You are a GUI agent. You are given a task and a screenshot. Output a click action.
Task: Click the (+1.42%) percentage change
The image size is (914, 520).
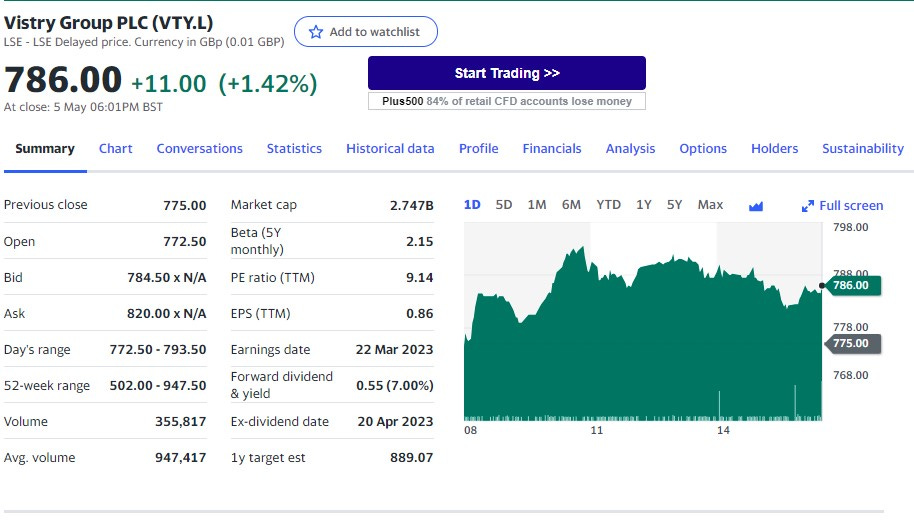[268, 84]
